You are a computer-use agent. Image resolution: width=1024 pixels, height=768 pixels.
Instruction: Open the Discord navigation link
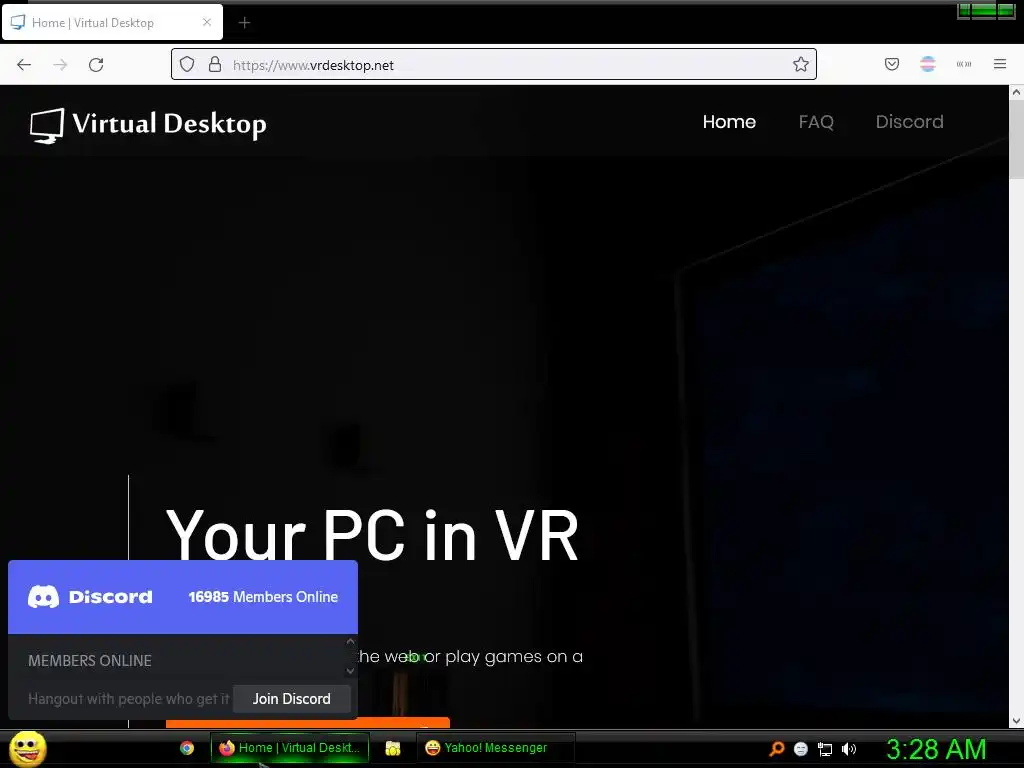[x=909, y=122]
